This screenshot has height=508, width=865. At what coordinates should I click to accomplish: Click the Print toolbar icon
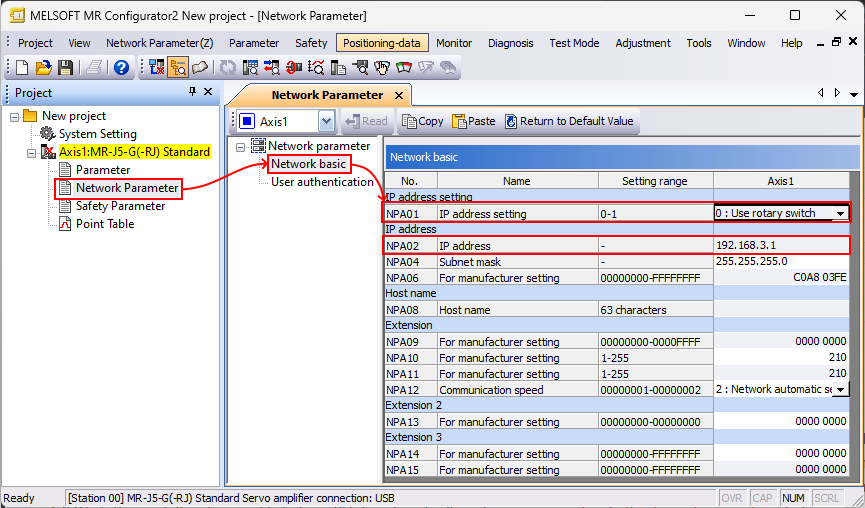tap(94, 67)
